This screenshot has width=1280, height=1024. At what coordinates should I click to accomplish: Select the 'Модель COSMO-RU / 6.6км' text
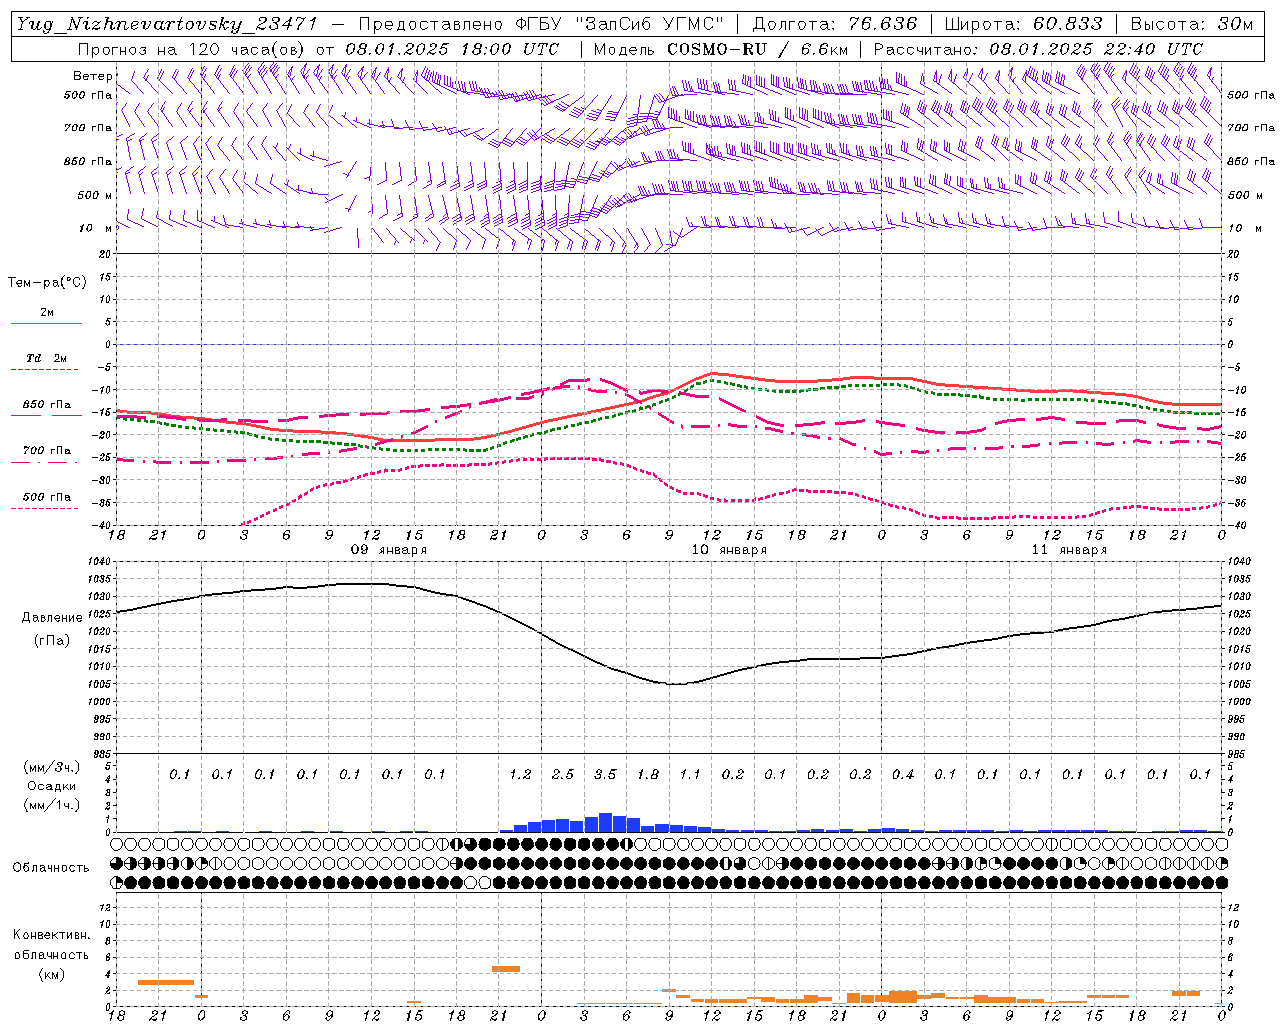tap(721, 49)
